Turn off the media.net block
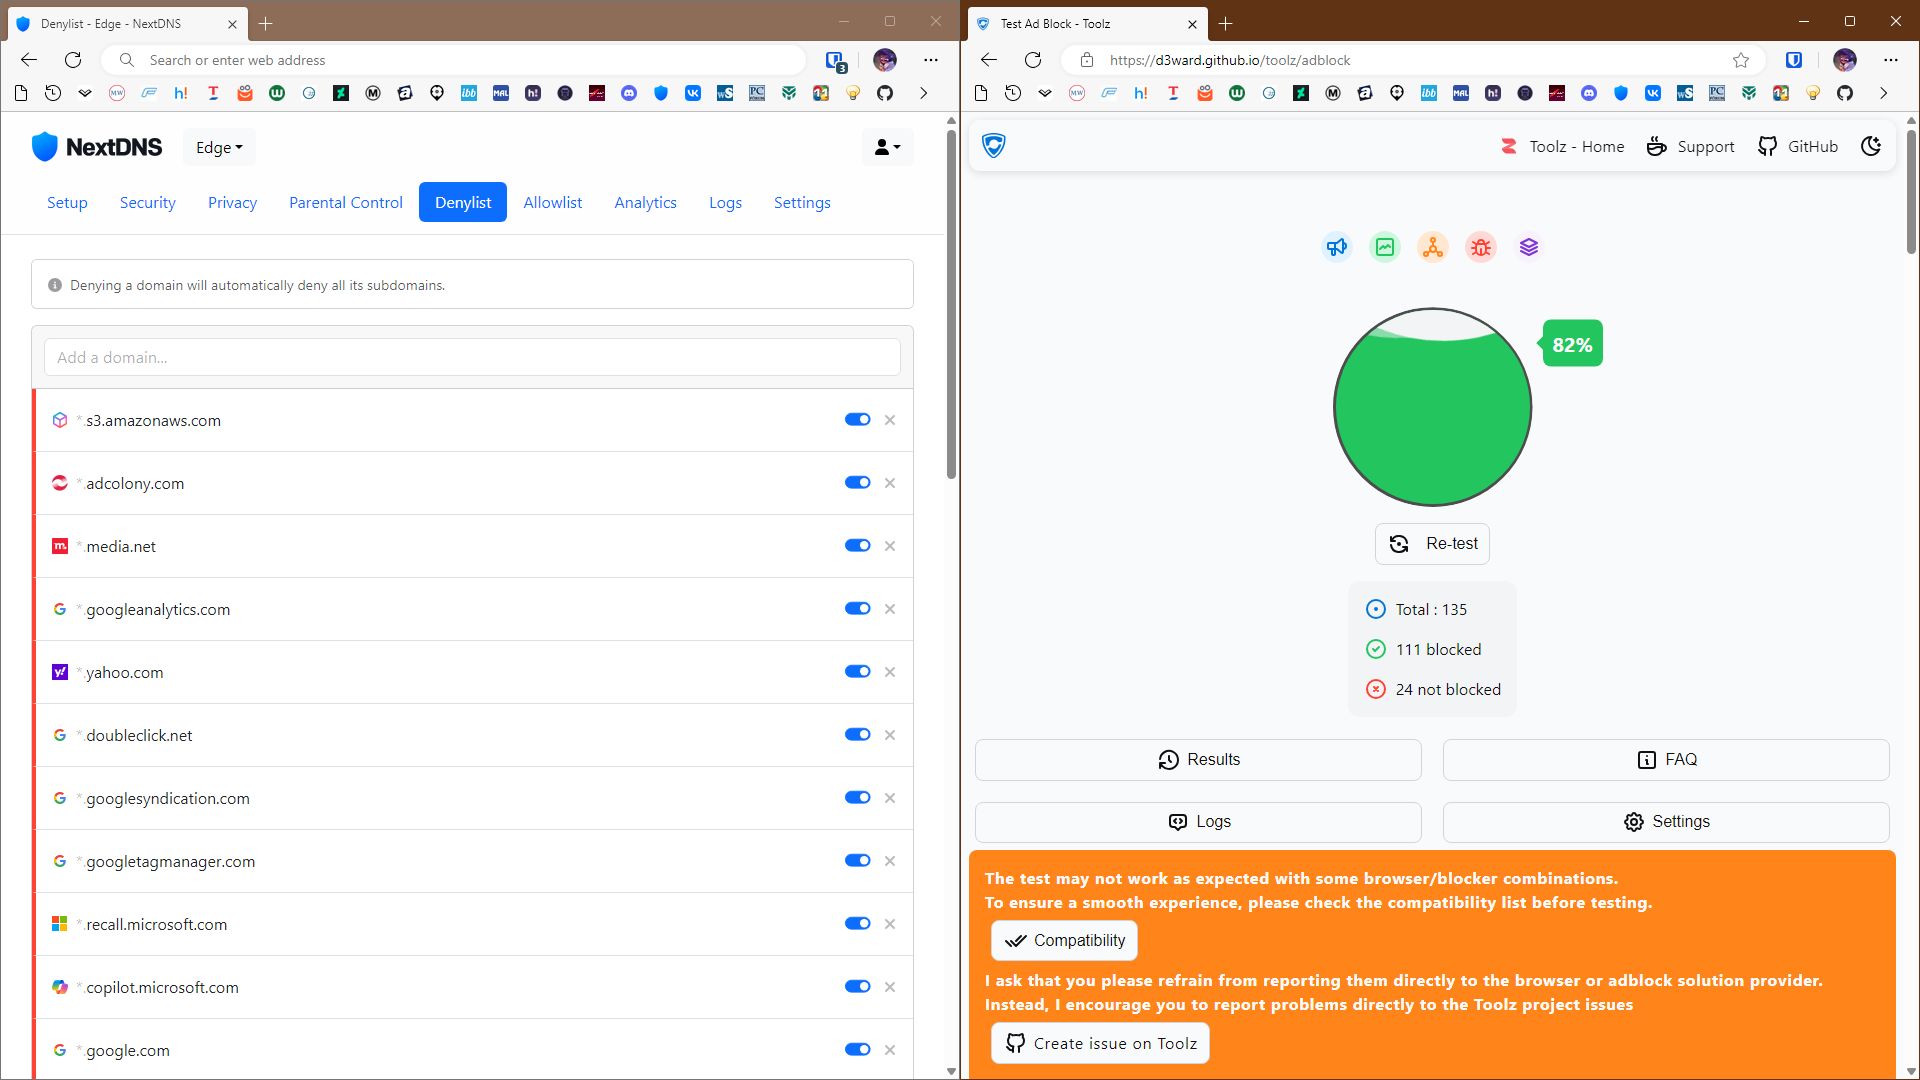 pos(858,546)
